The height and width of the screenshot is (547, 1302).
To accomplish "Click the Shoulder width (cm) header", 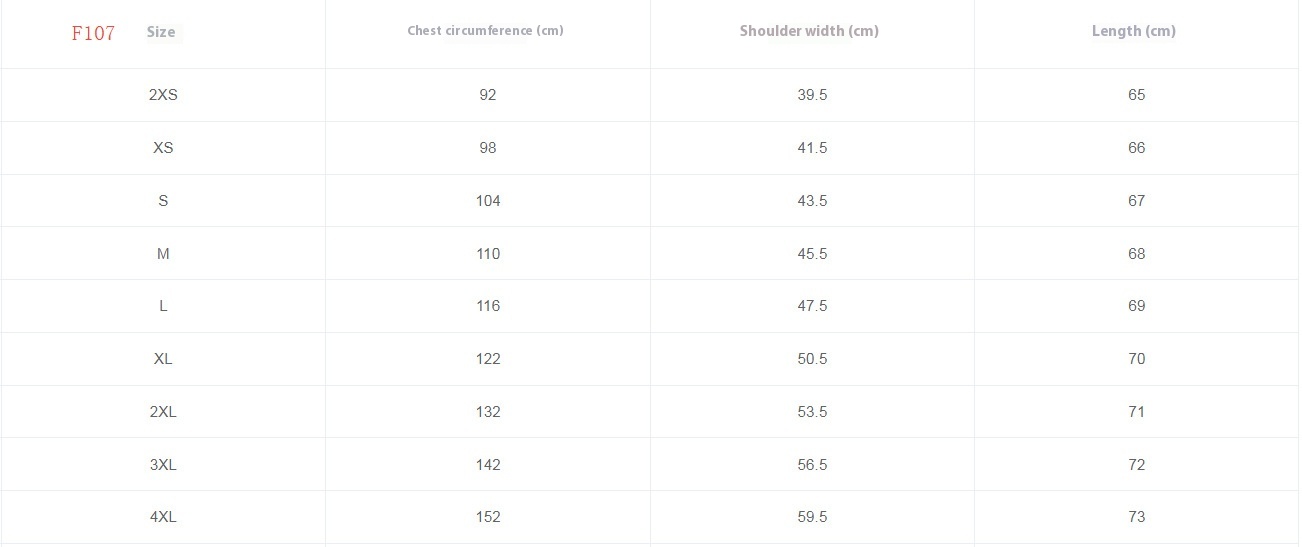I will pos(809,31).
